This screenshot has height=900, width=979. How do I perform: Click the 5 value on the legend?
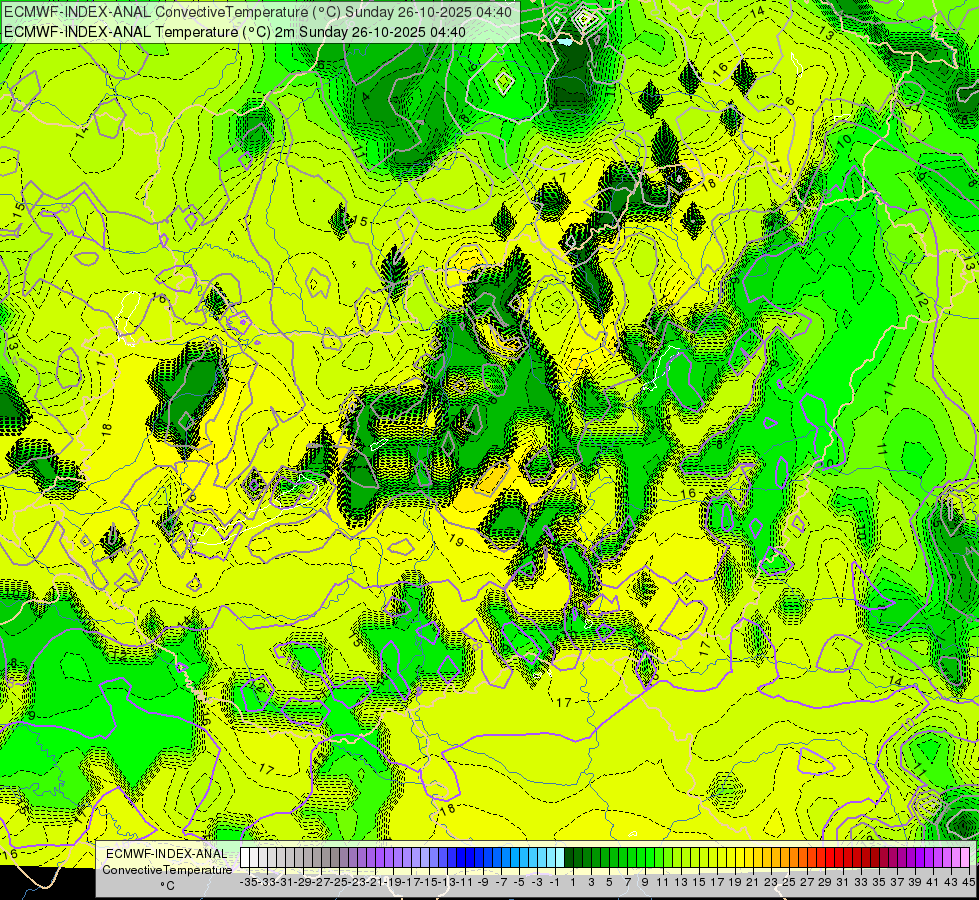click(x=609, y=882)
